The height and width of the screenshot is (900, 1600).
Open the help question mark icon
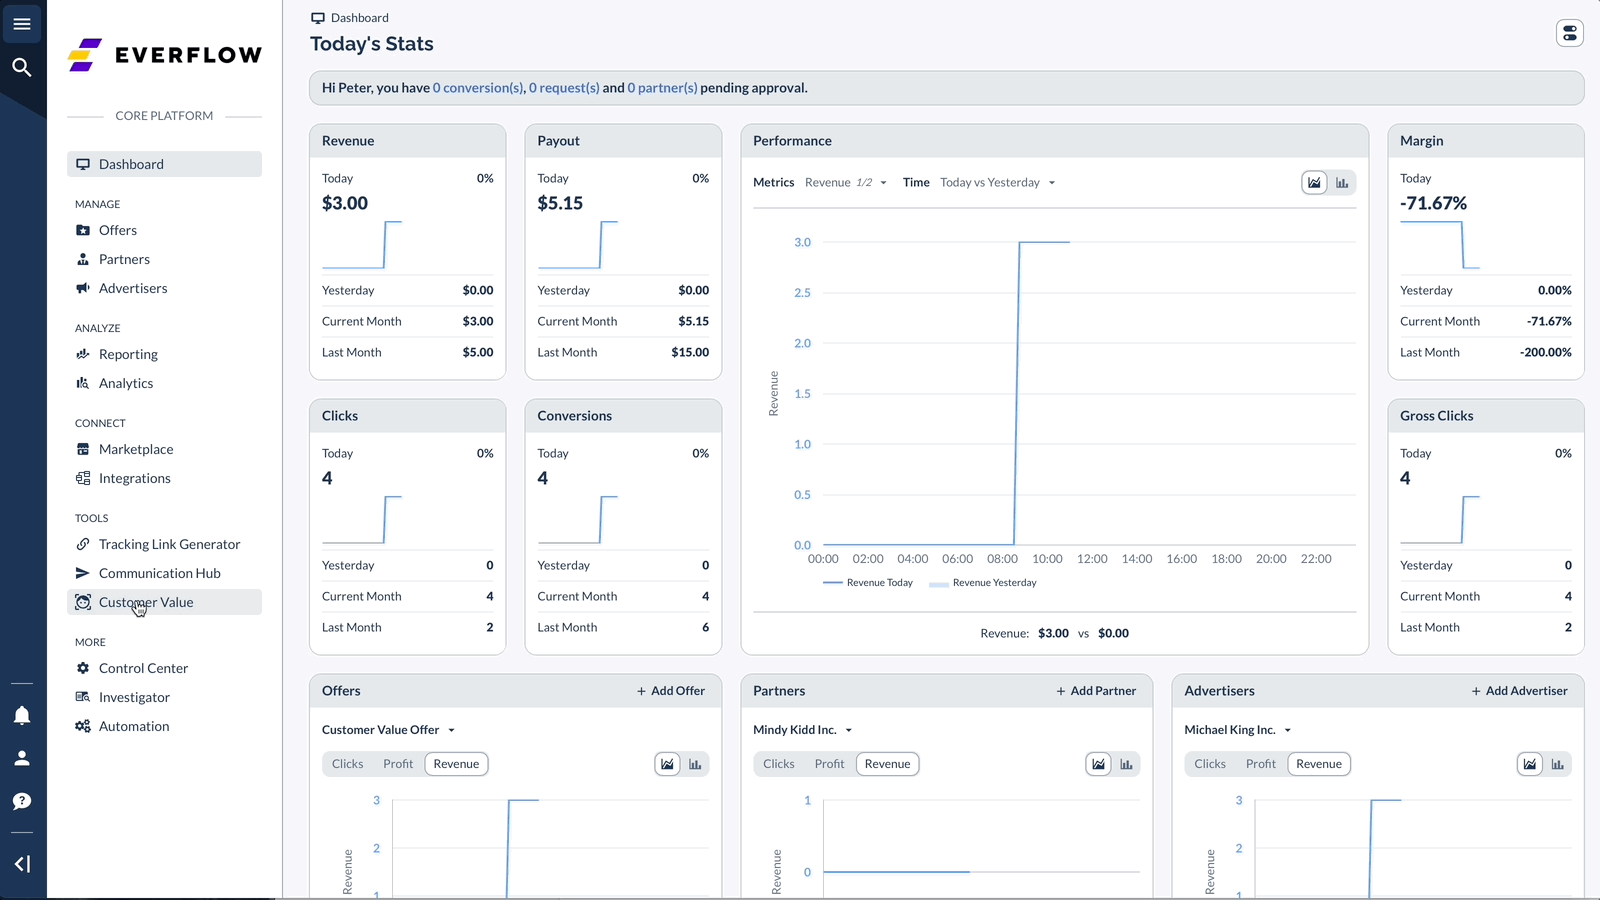click(22, 801)
